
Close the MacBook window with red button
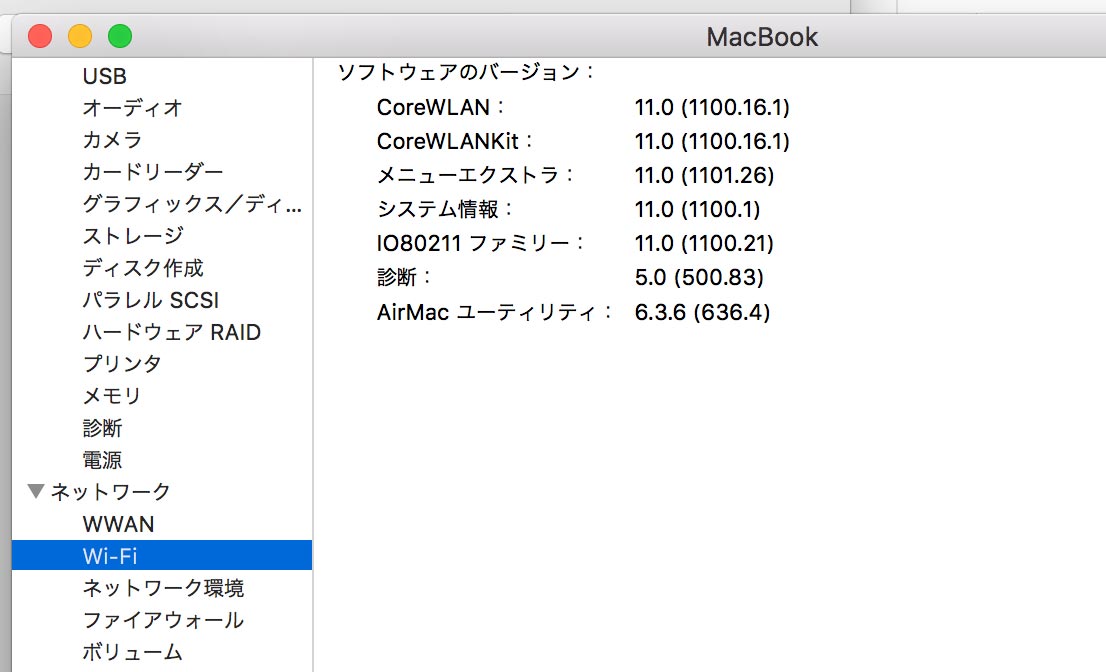coord(40,36)
